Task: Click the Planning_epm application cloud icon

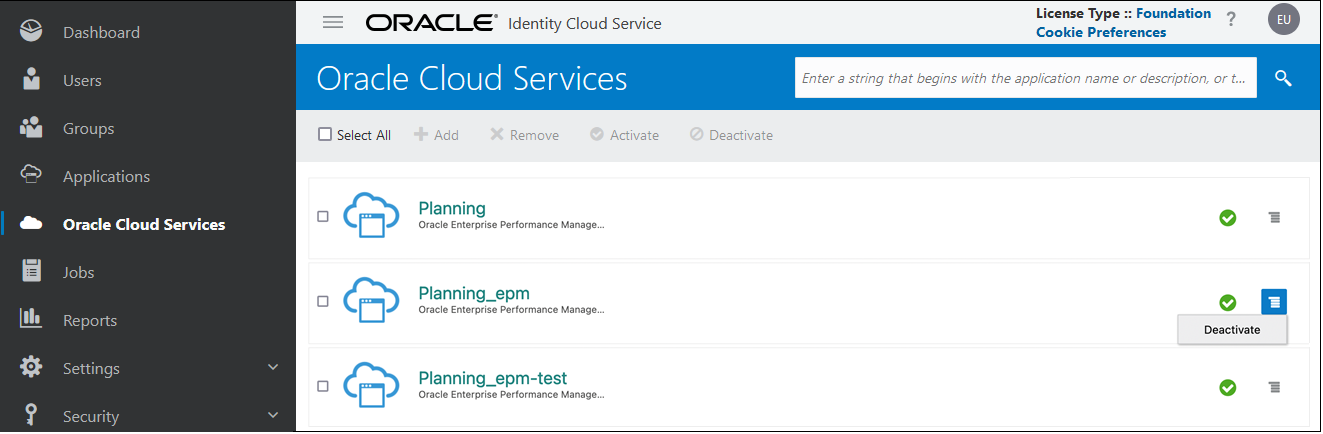Action: click(x=370, y=301)
